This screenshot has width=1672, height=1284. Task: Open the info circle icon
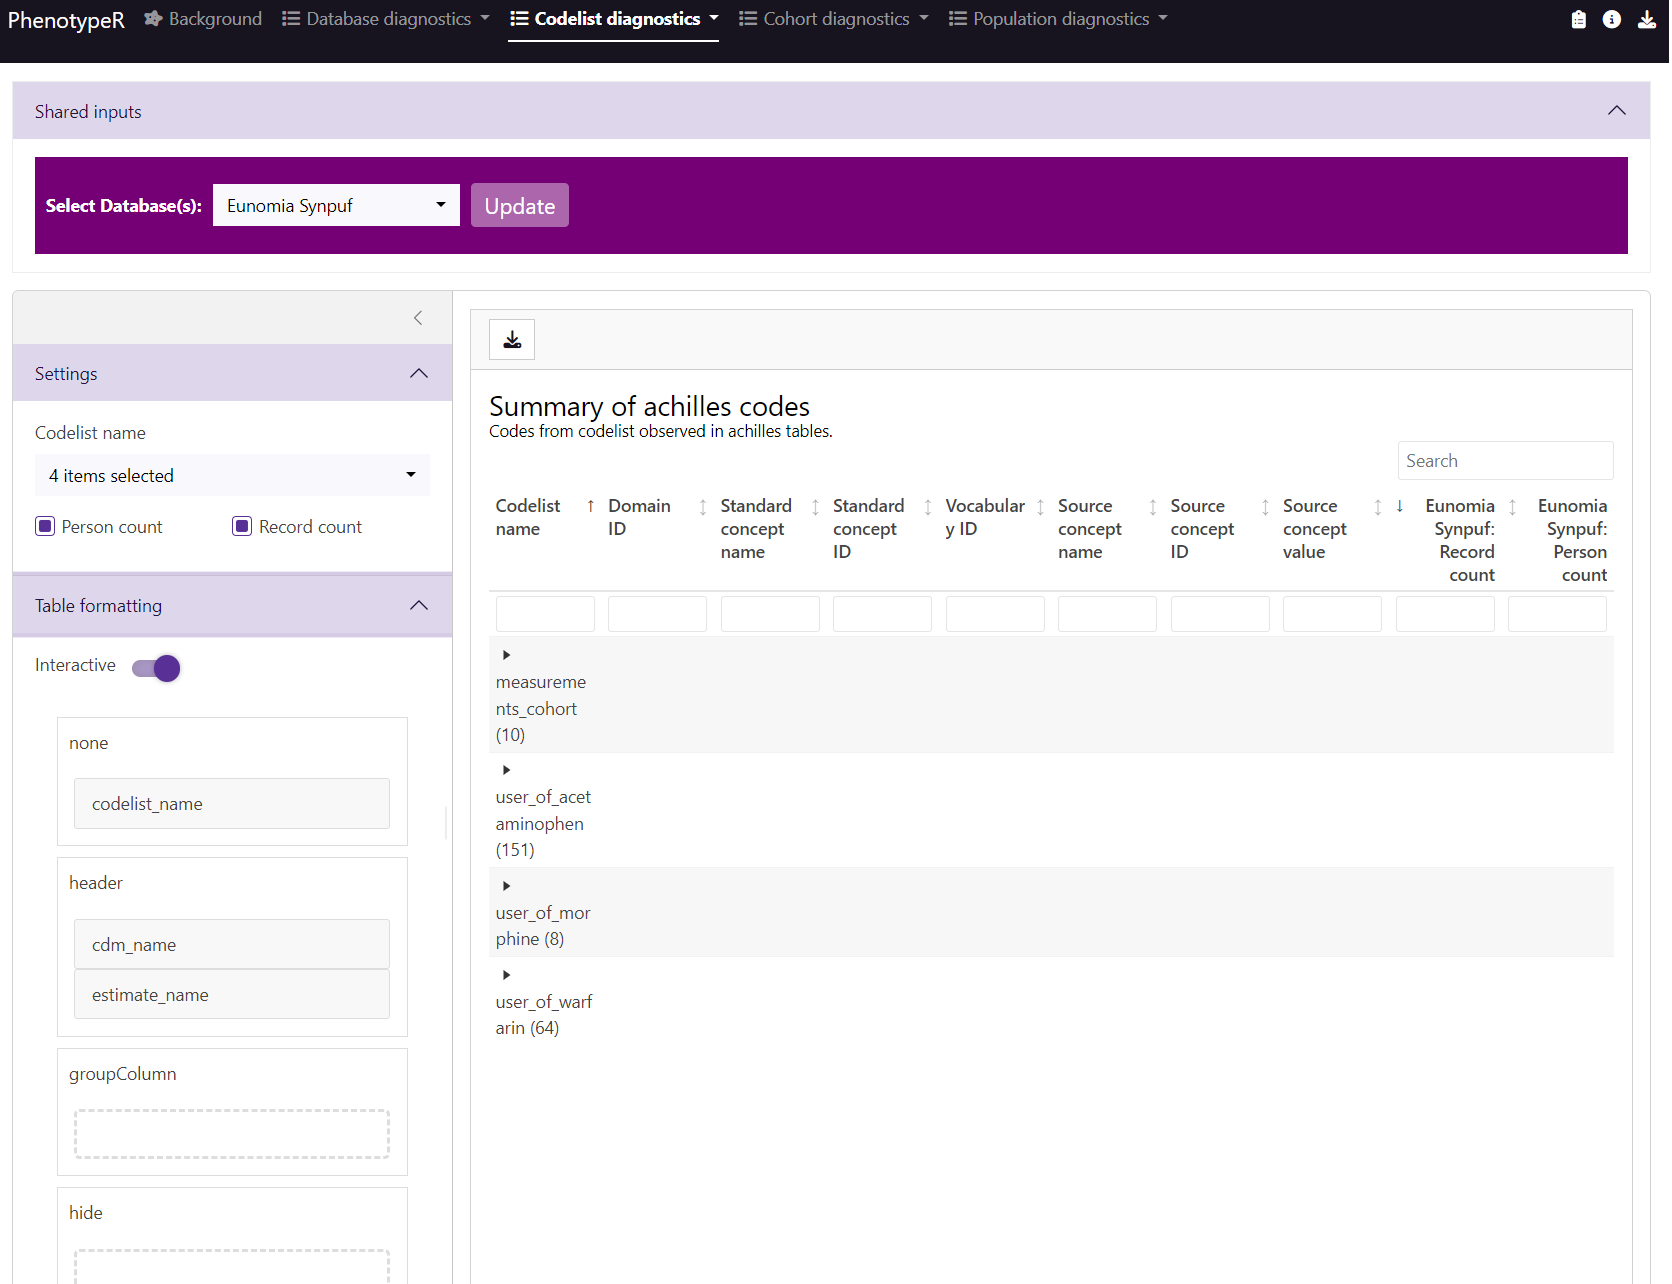click(1612, 20)
